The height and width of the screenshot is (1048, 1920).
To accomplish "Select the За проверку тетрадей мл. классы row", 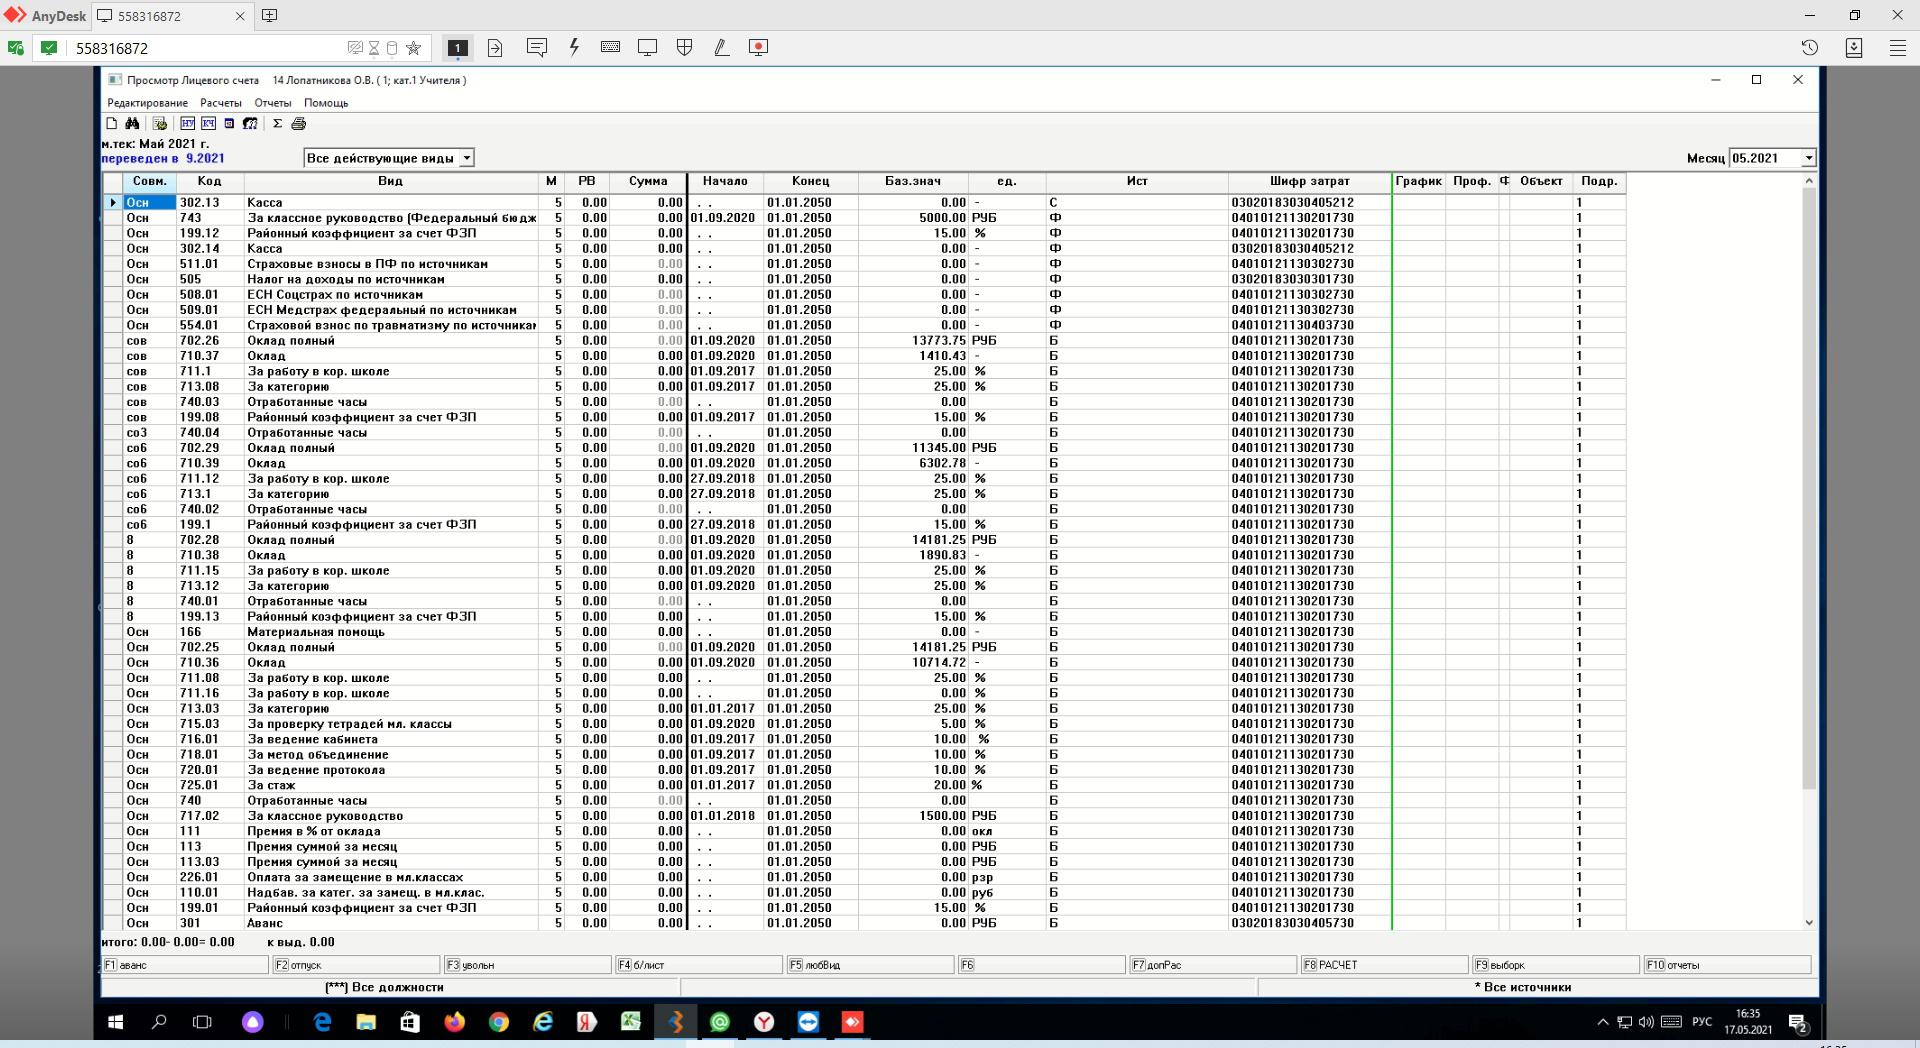I will [864, 724].
